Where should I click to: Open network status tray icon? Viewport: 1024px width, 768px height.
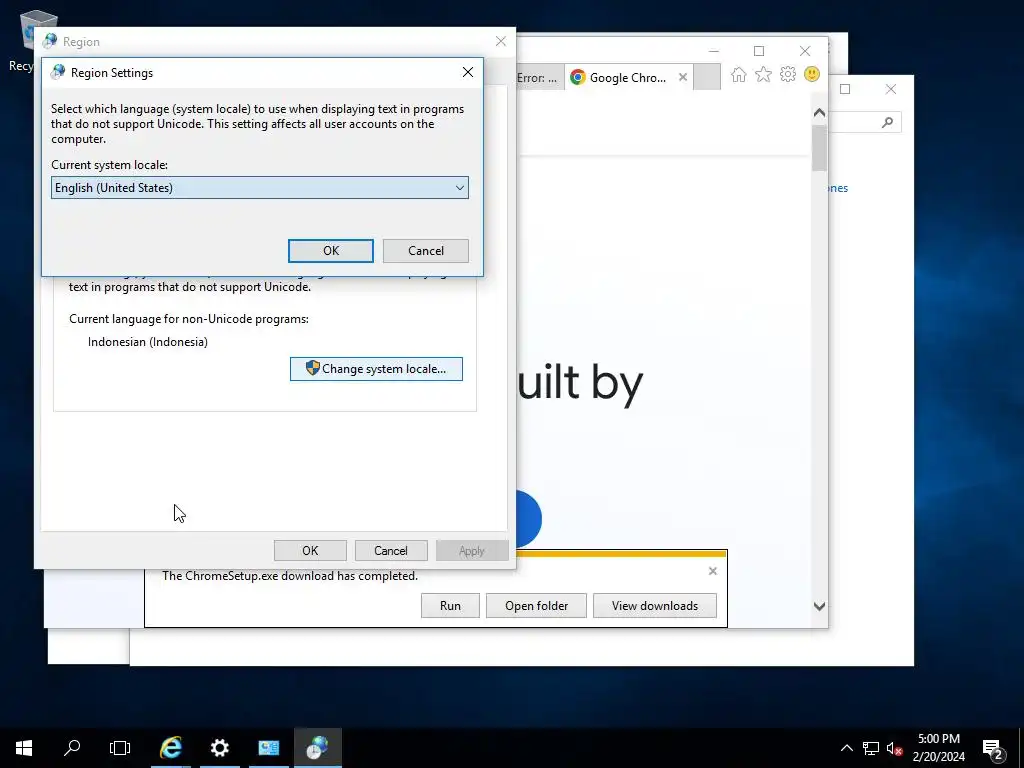tap(871, 748)
